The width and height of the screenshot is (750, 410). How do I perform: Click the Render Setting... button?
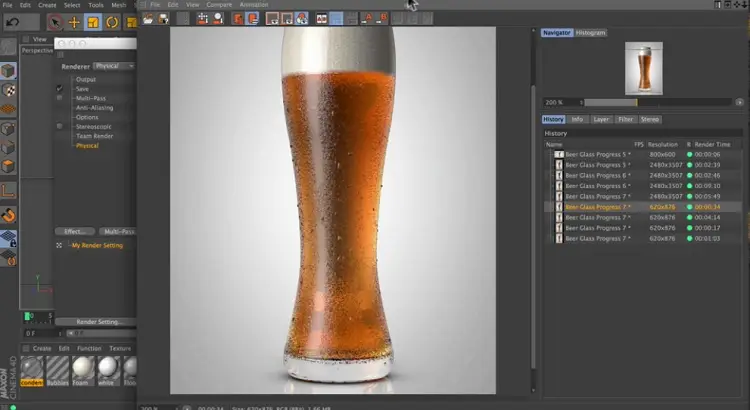pos(96,322)
